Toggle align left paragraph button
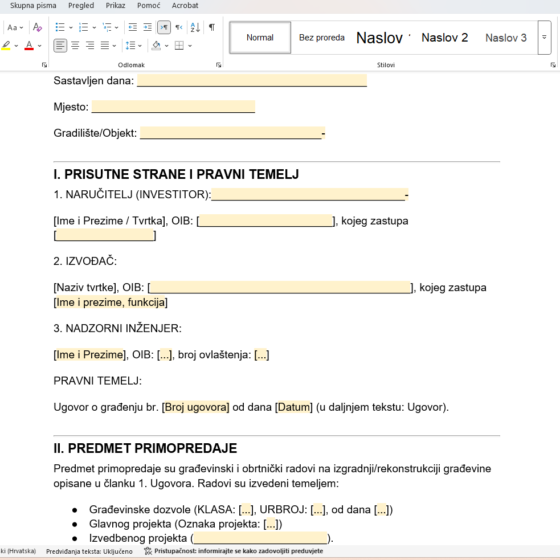 tap(60, 45)
